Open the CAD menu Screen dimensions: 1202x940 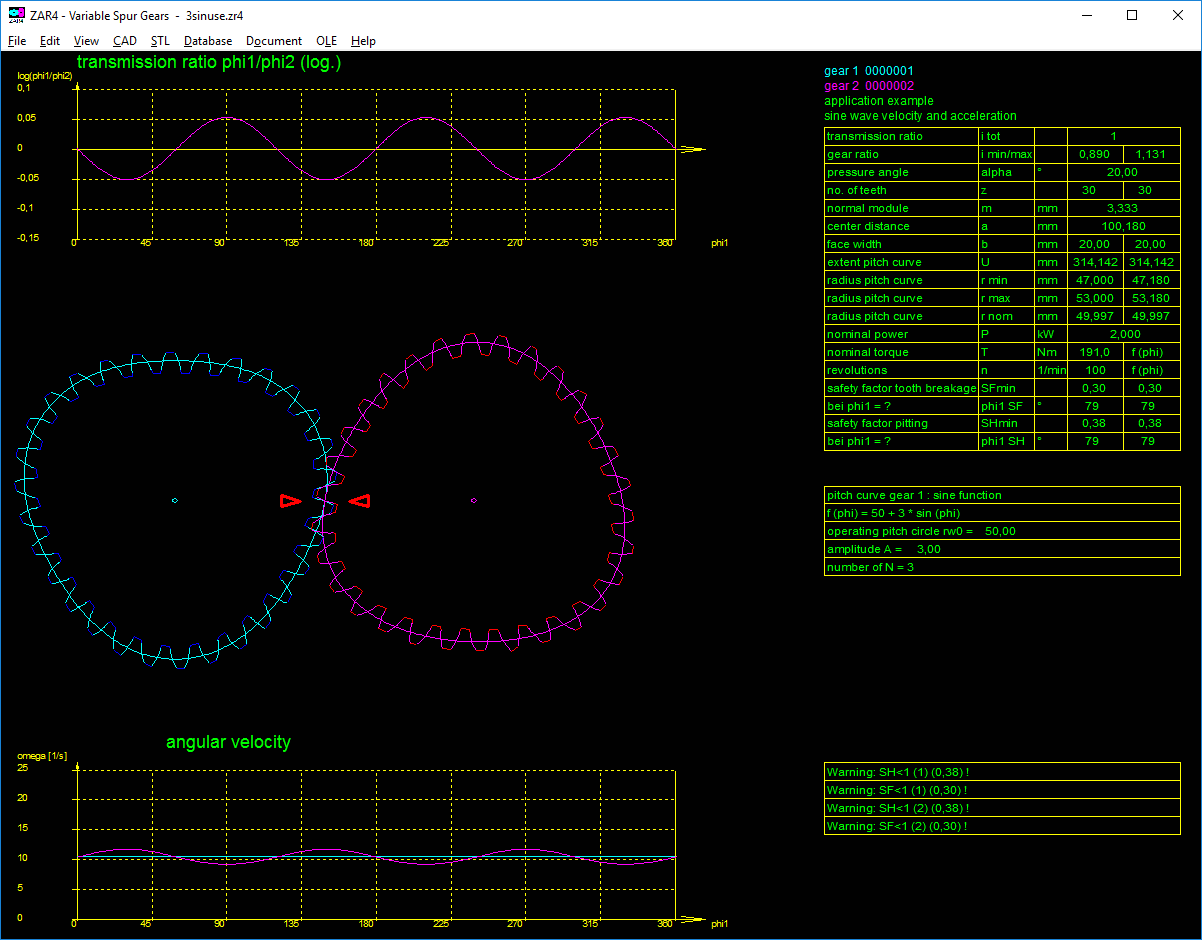click(x=125, y=41)
